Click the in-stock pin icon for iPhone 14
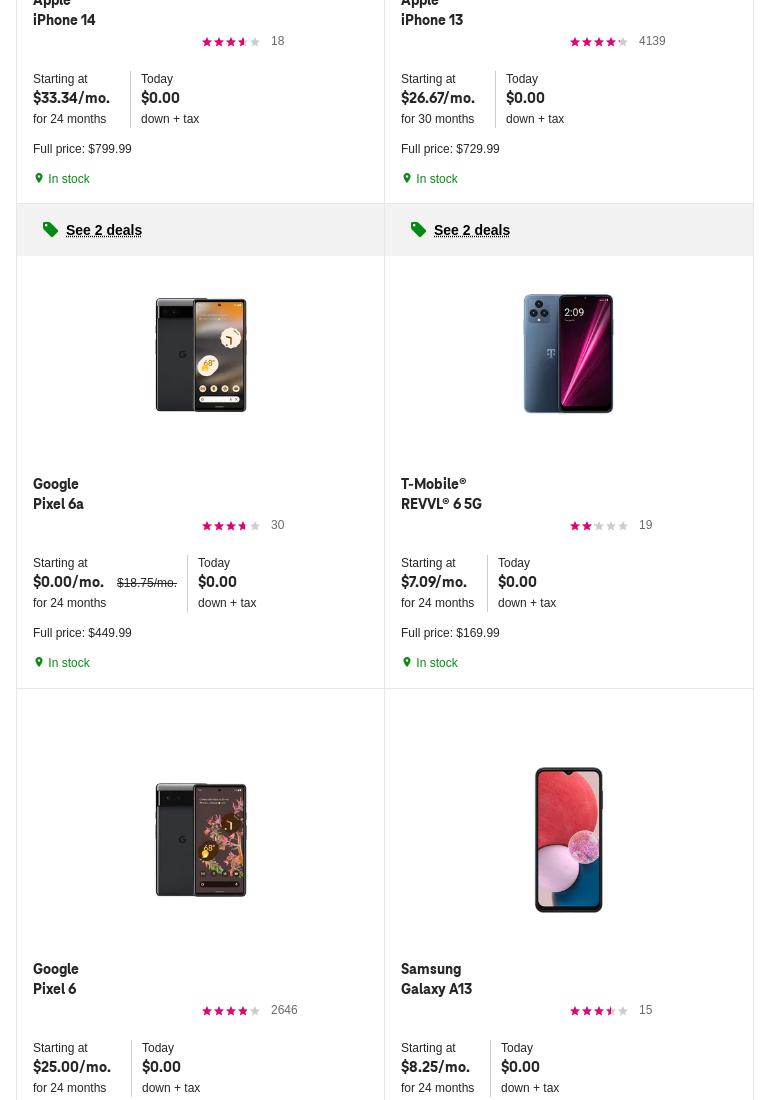770x1100 pixels. pyautogui.click(x=39, y=178)
